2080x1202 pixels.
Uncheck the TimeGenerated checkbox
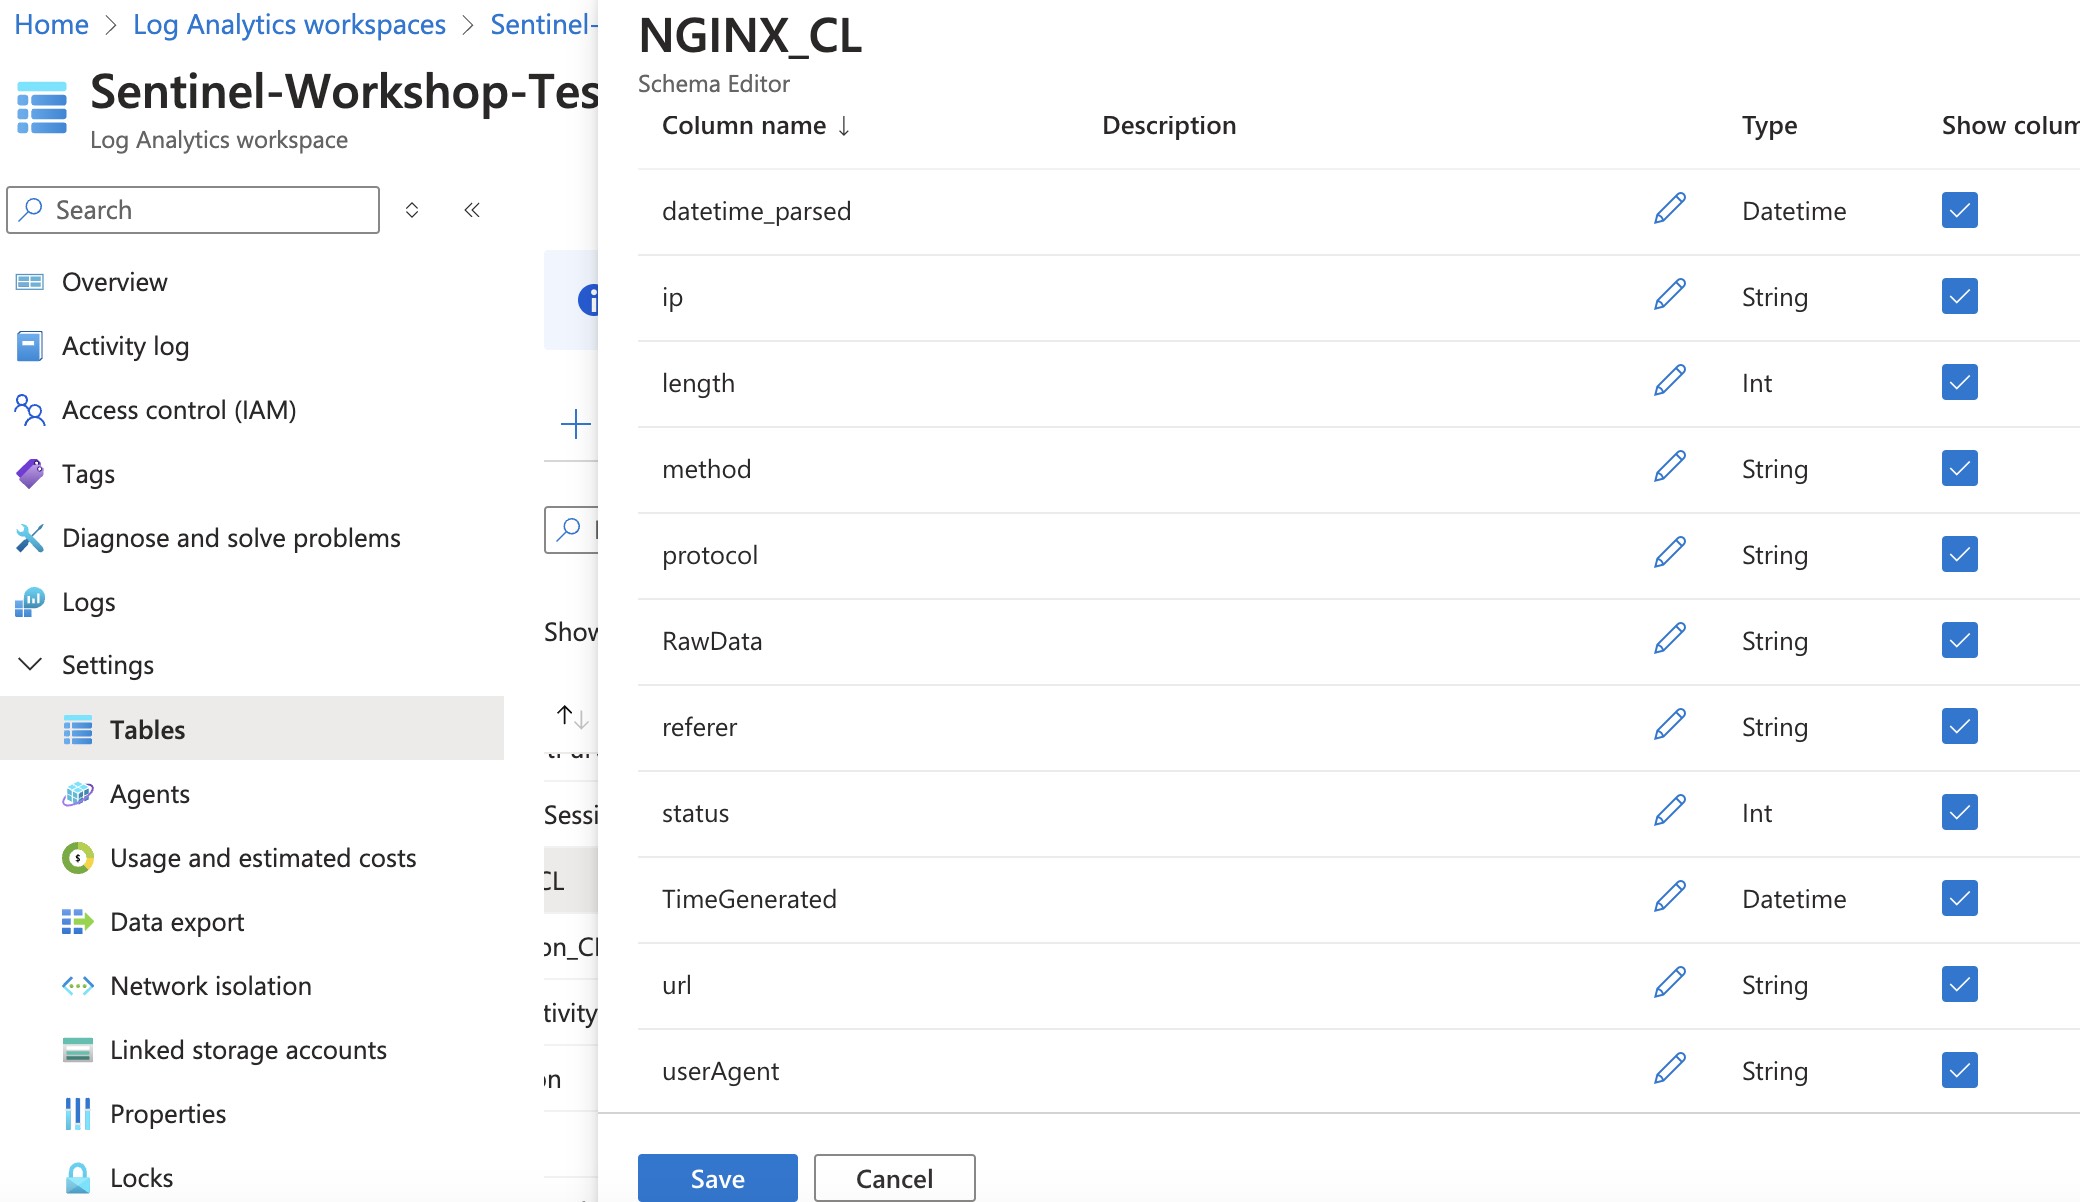pos(1960,898)
